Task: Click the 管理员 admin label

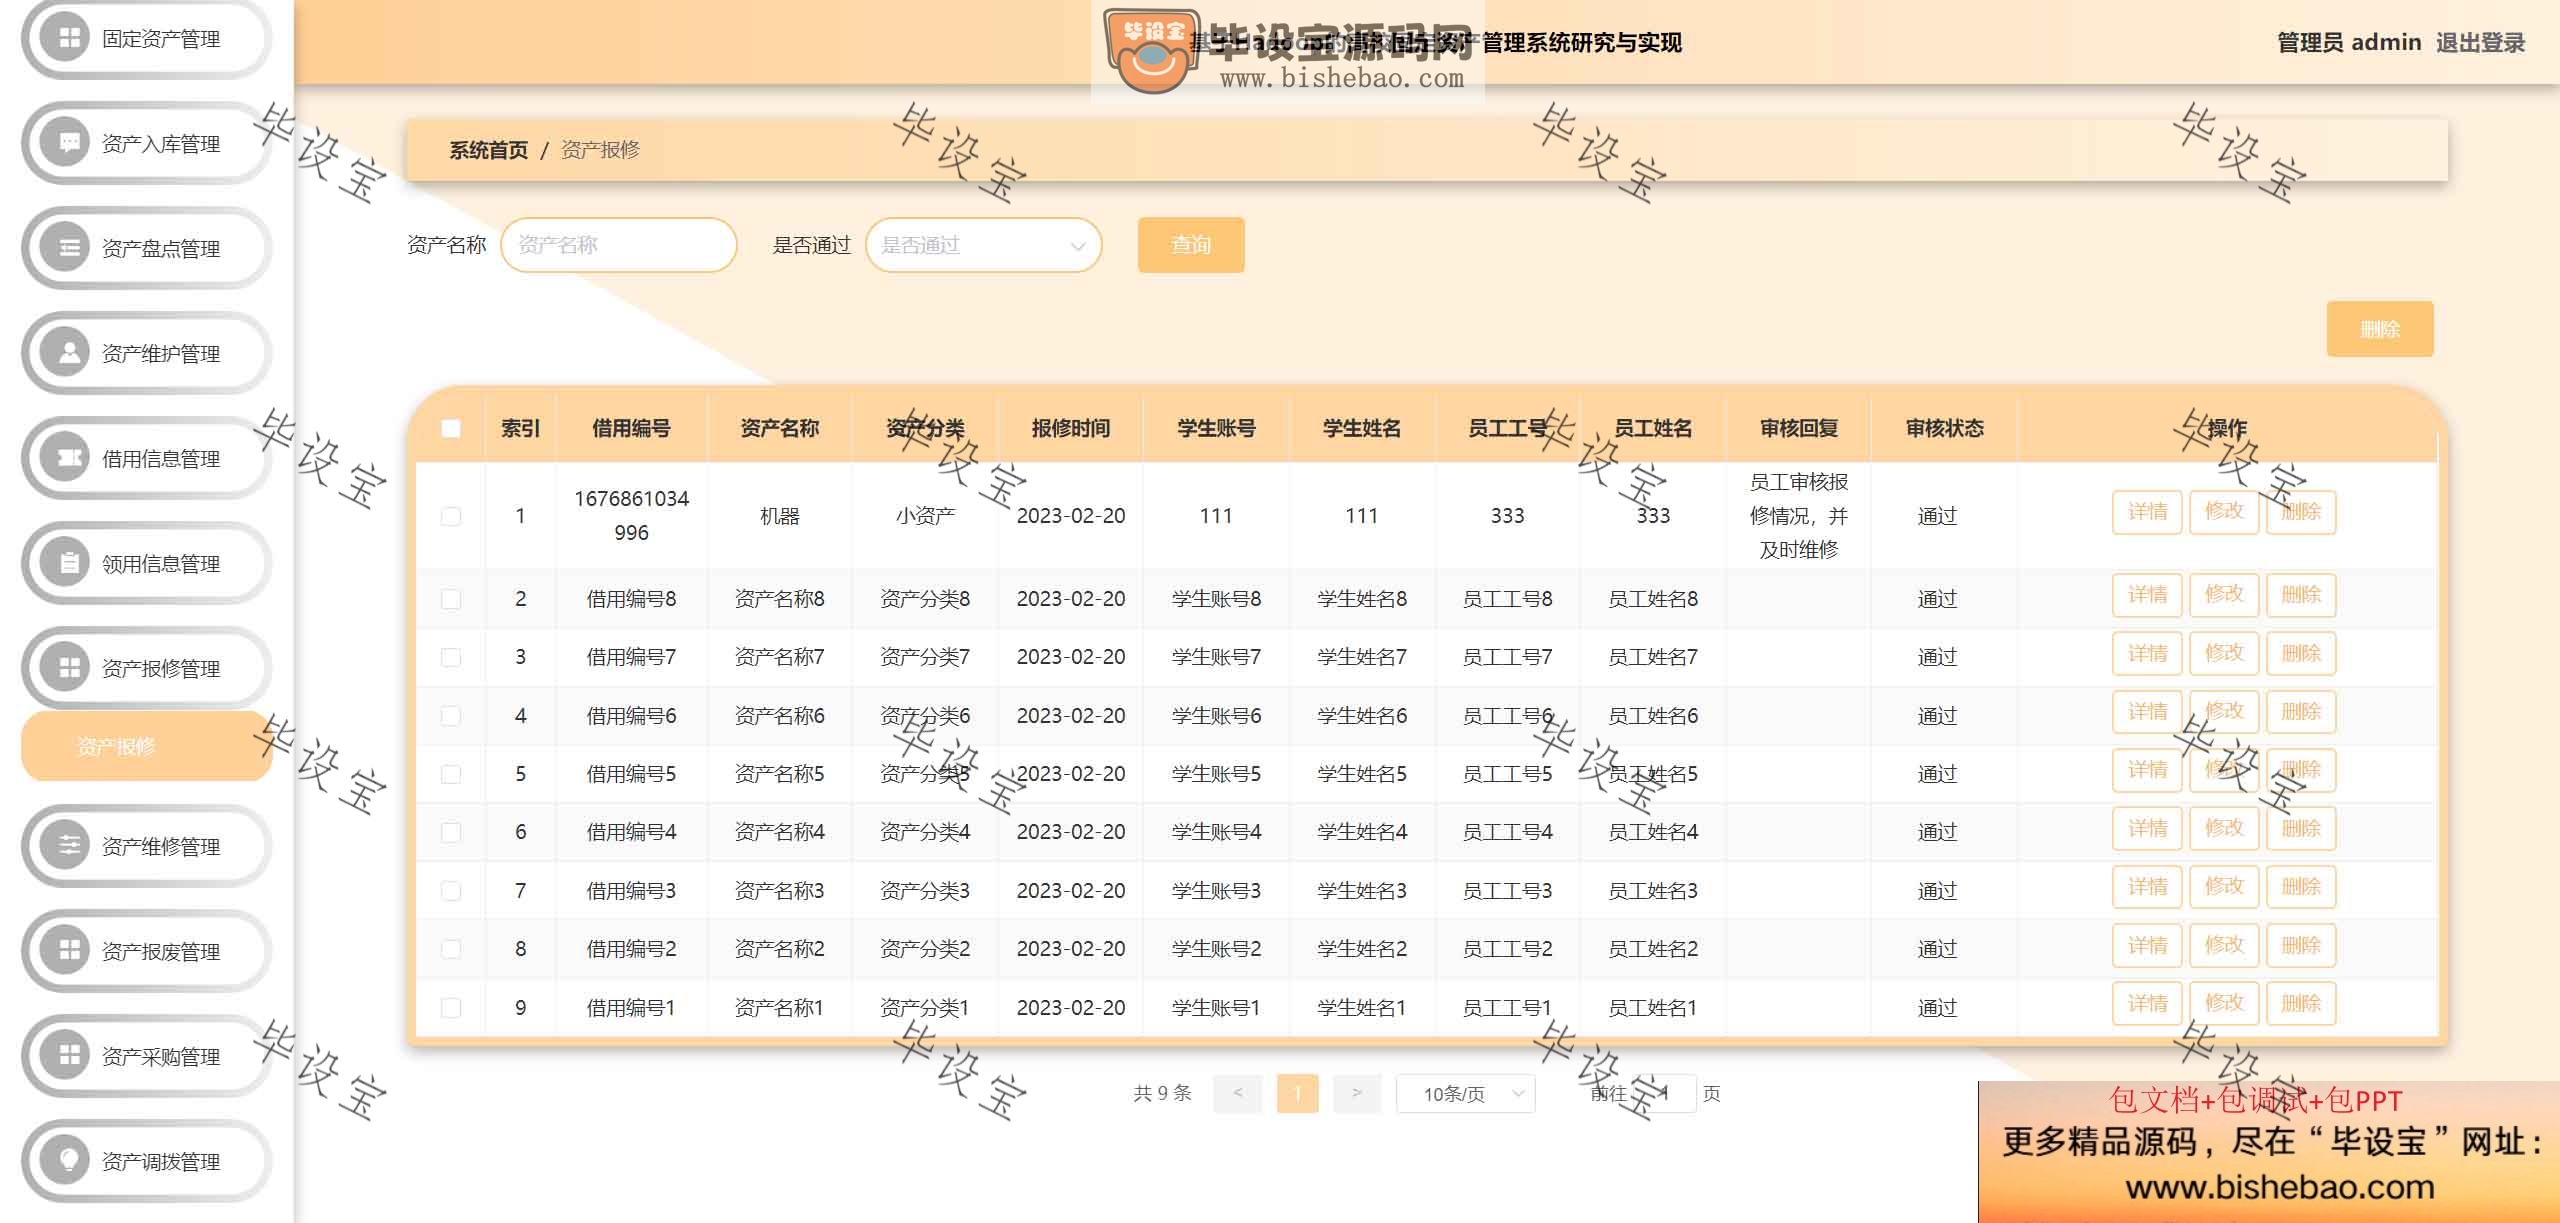Action: (2349, 42)
